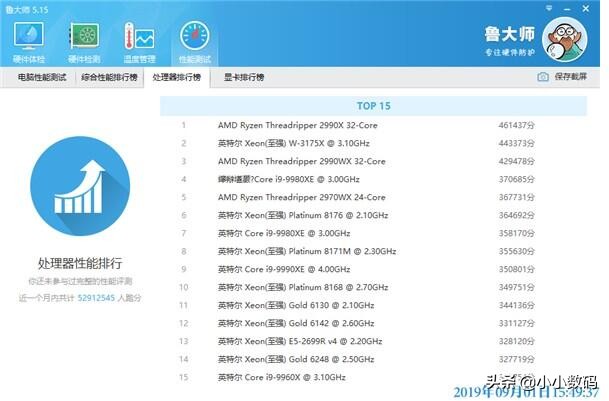Click the camera icon beside 保存截屏
This screenshot has width=609, height=401.
tap(543, 77)
